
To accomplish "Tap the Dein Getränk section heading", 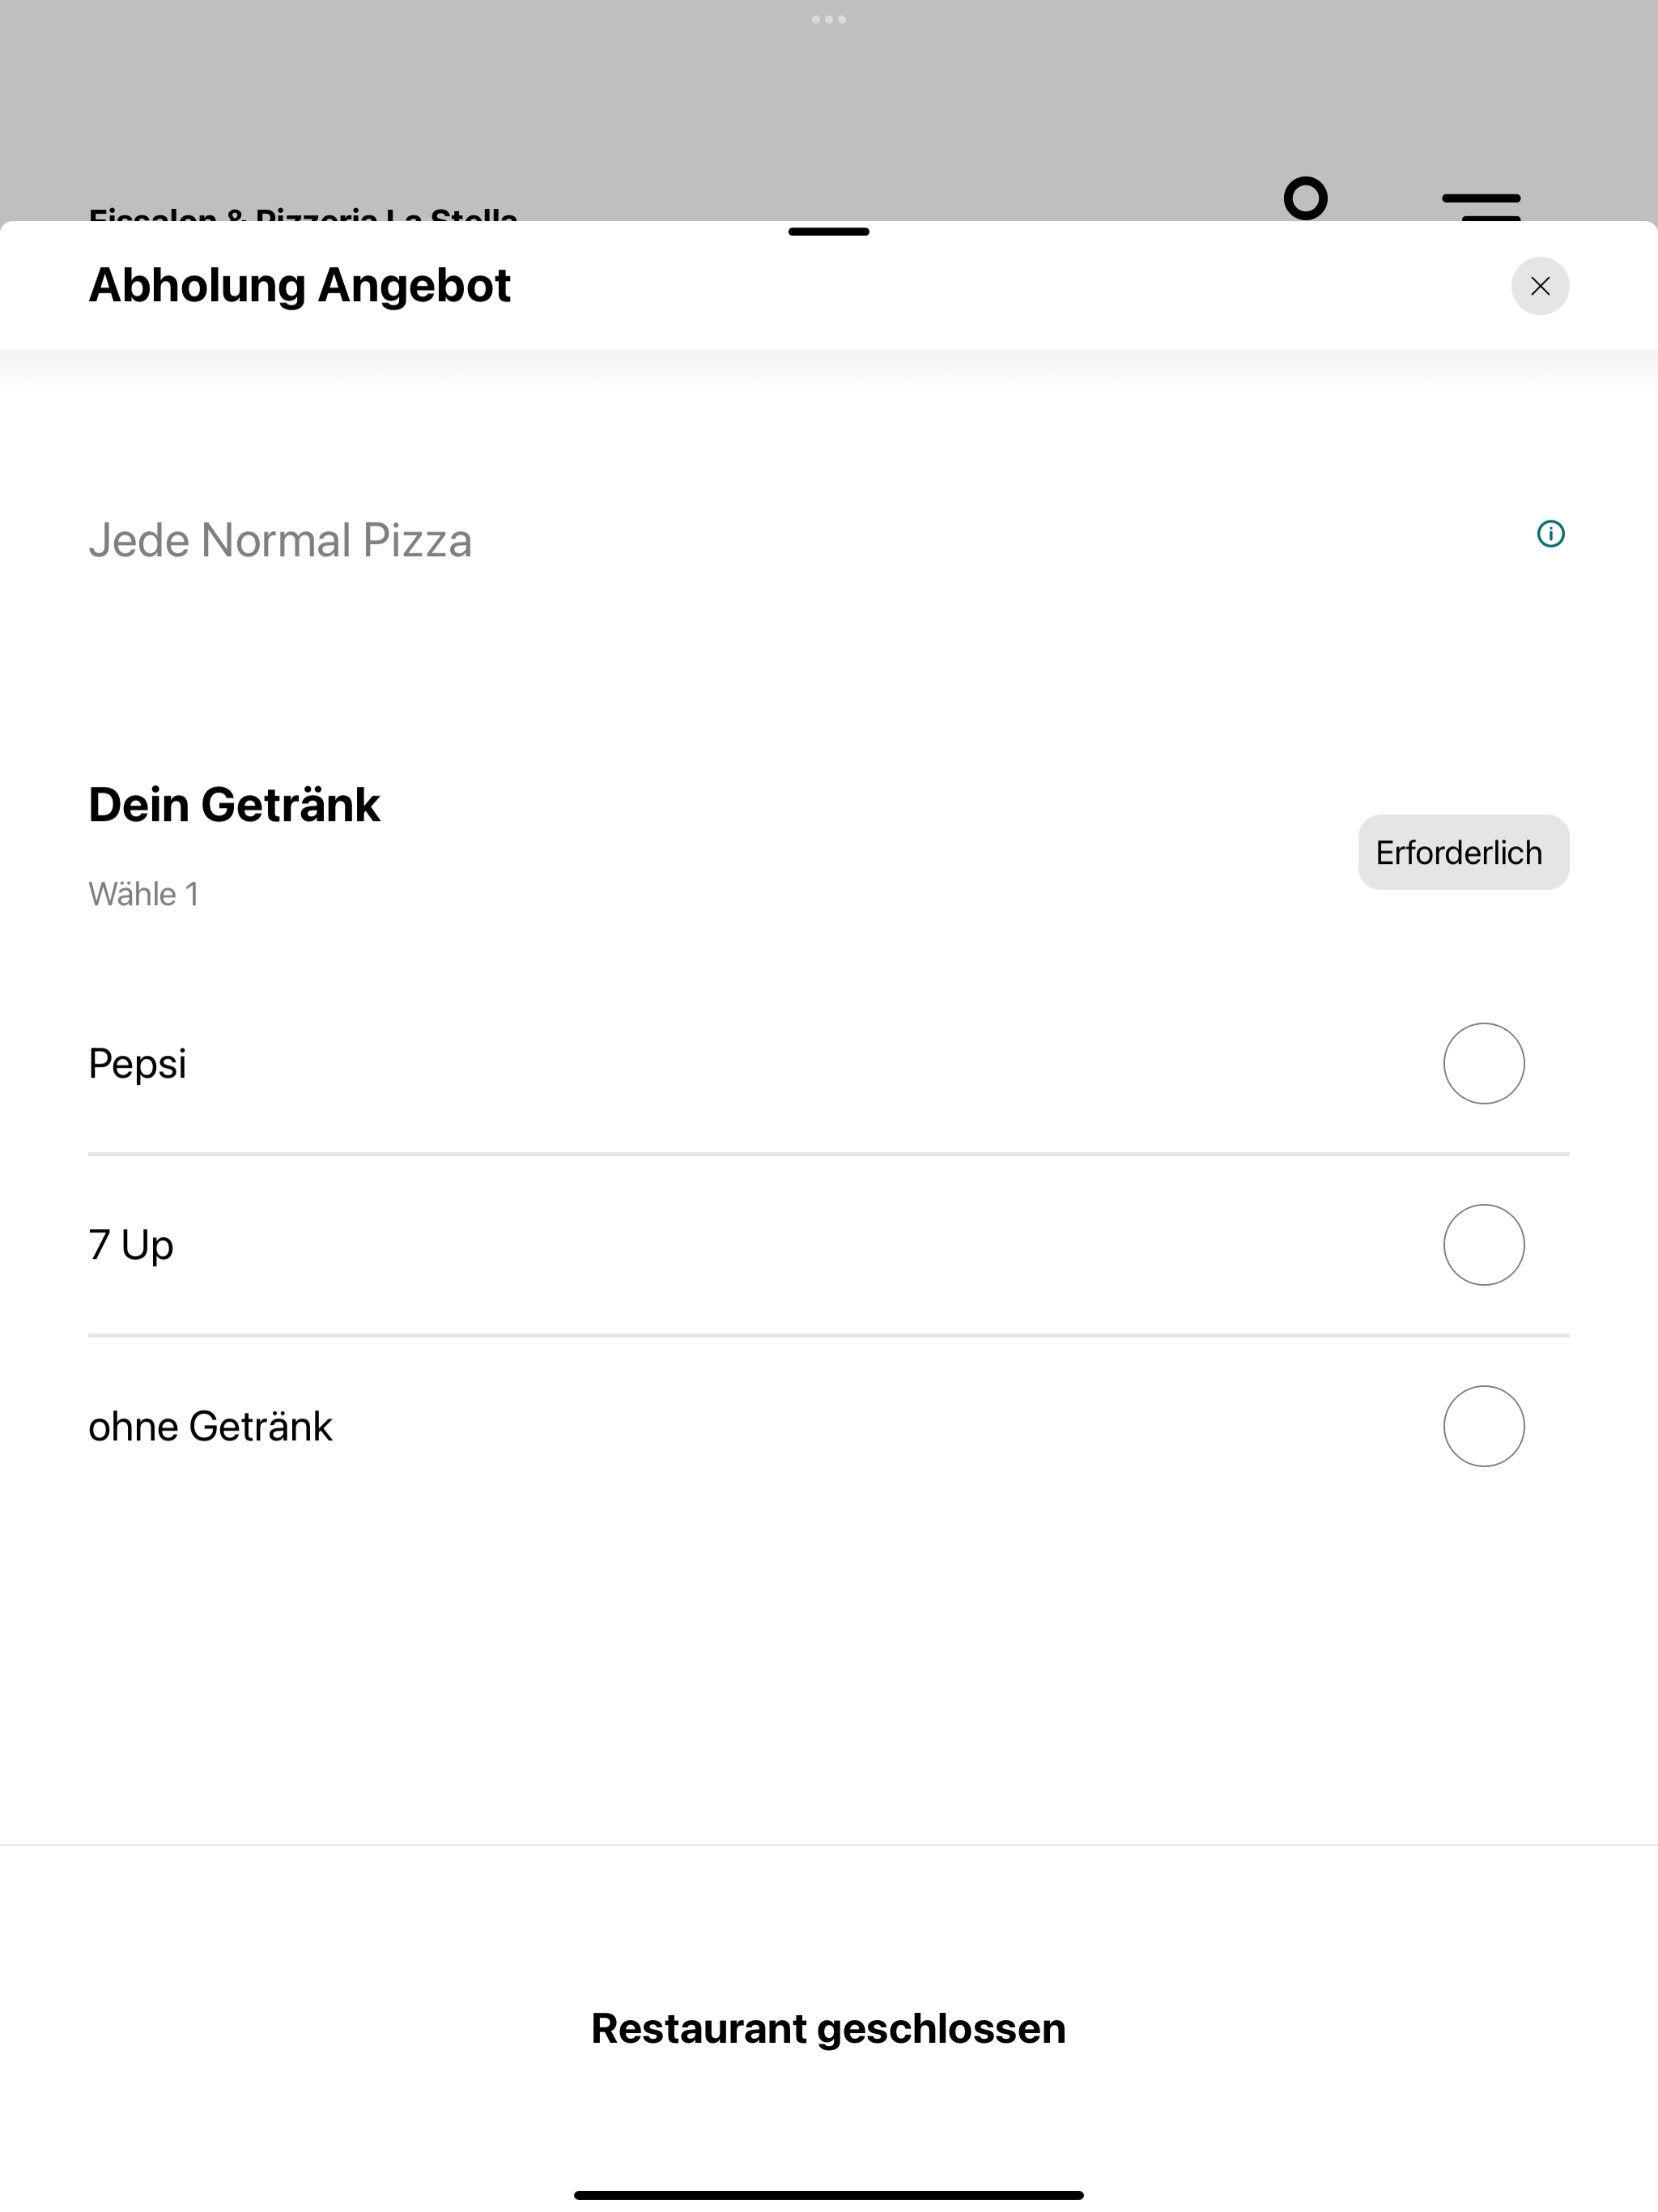I will [x=234, y=805].
